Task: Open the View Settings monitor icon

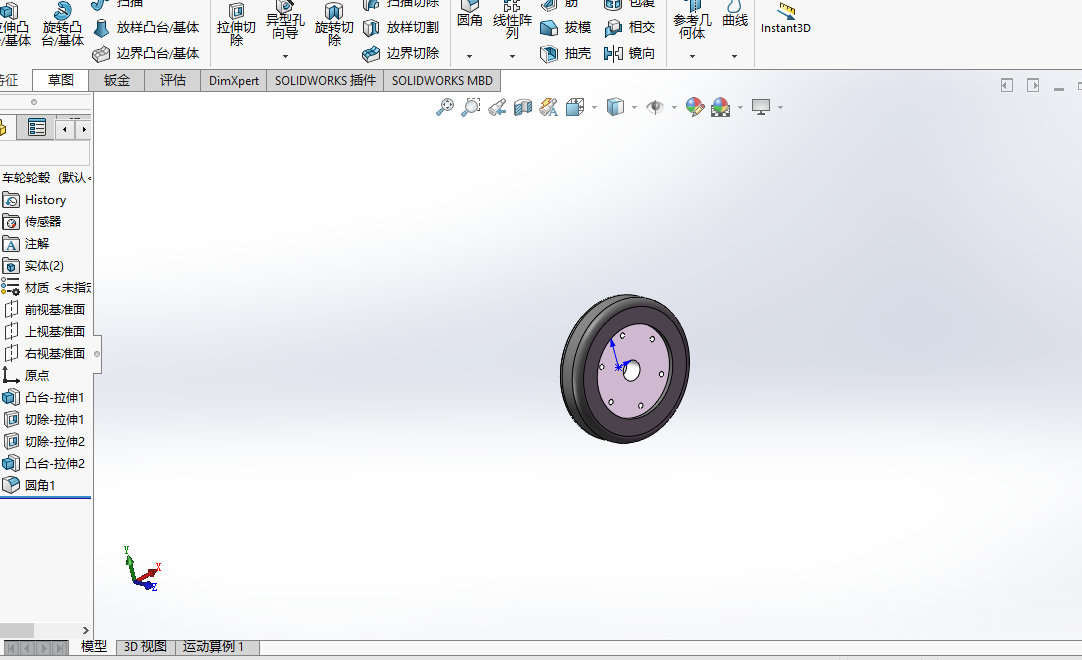Action: (x=760, y=107)
